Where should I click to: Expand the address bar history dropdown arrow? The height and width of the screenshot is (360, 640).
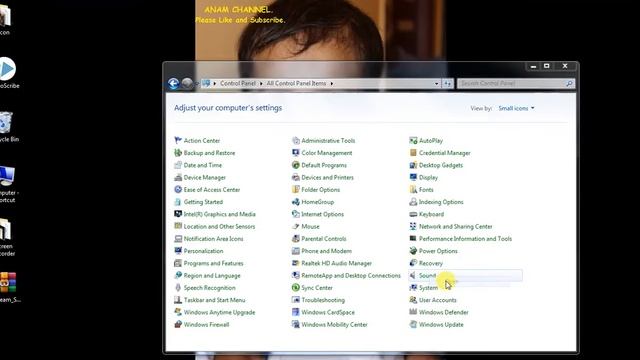[x=436, y=83]
